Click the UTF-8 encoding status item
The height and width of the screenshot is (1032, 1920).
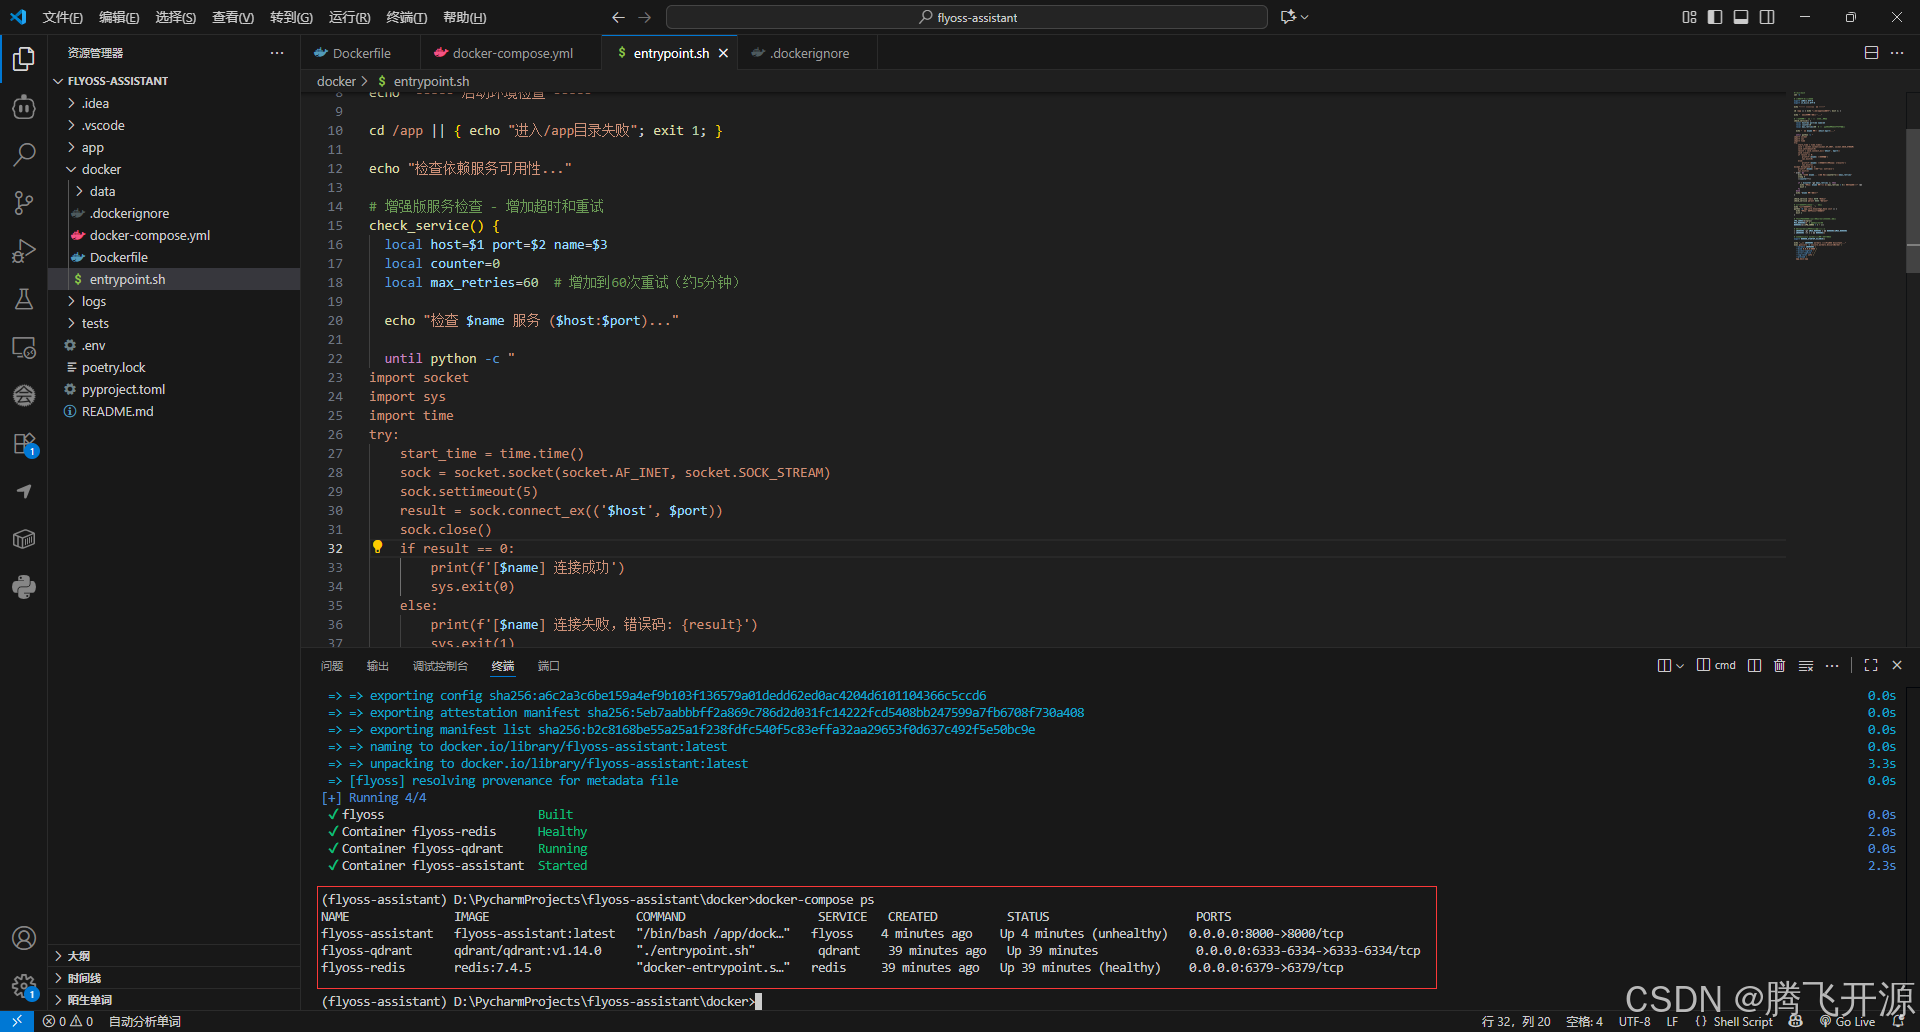1634,1021
